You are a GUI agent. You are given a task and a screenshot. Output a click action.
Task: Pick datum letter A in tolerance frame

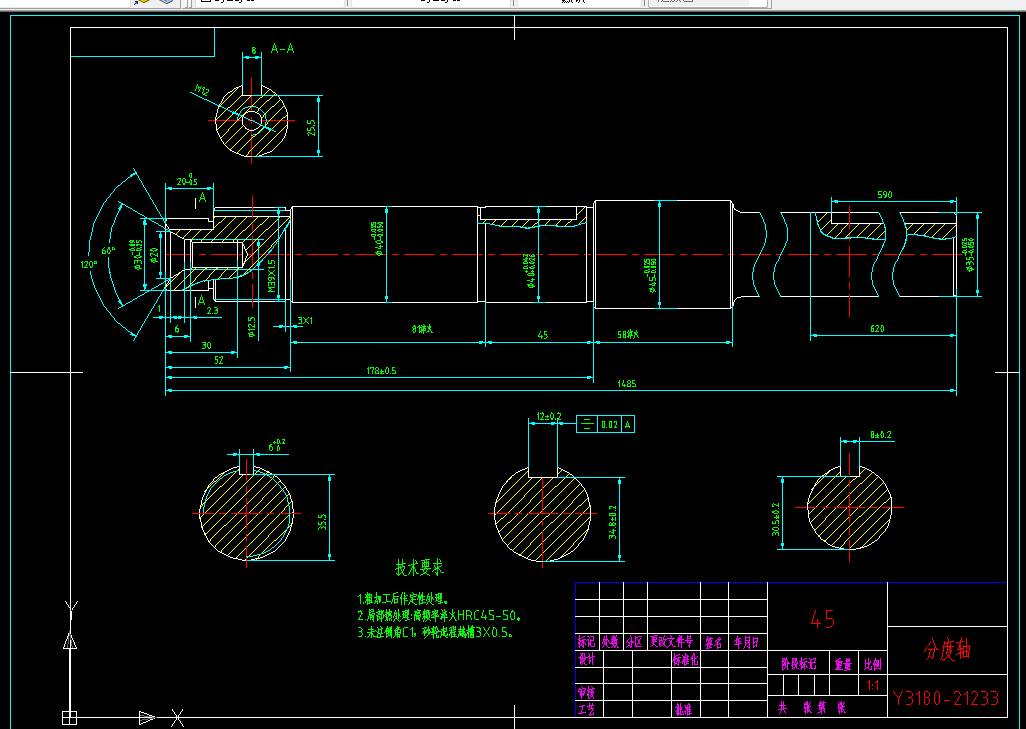628,425
